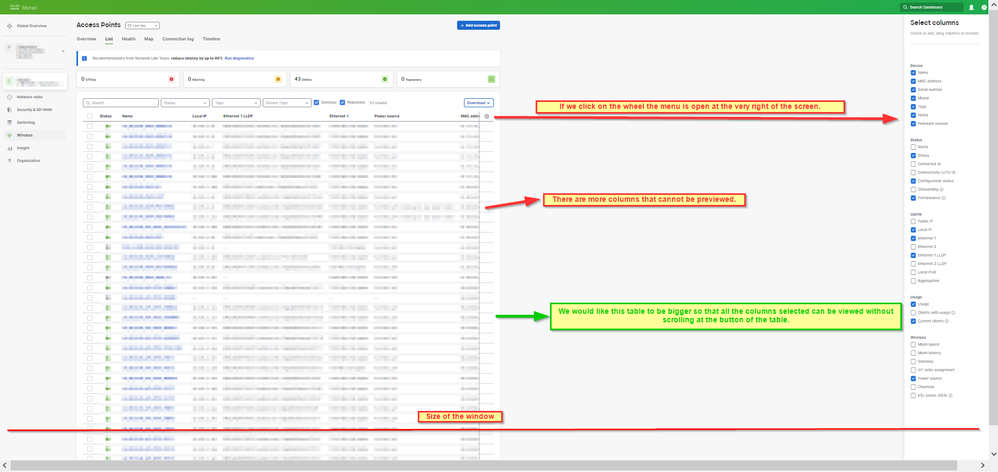Click the user account icon in header
This screenshot has height=472, width=998.
coord(971,7)
